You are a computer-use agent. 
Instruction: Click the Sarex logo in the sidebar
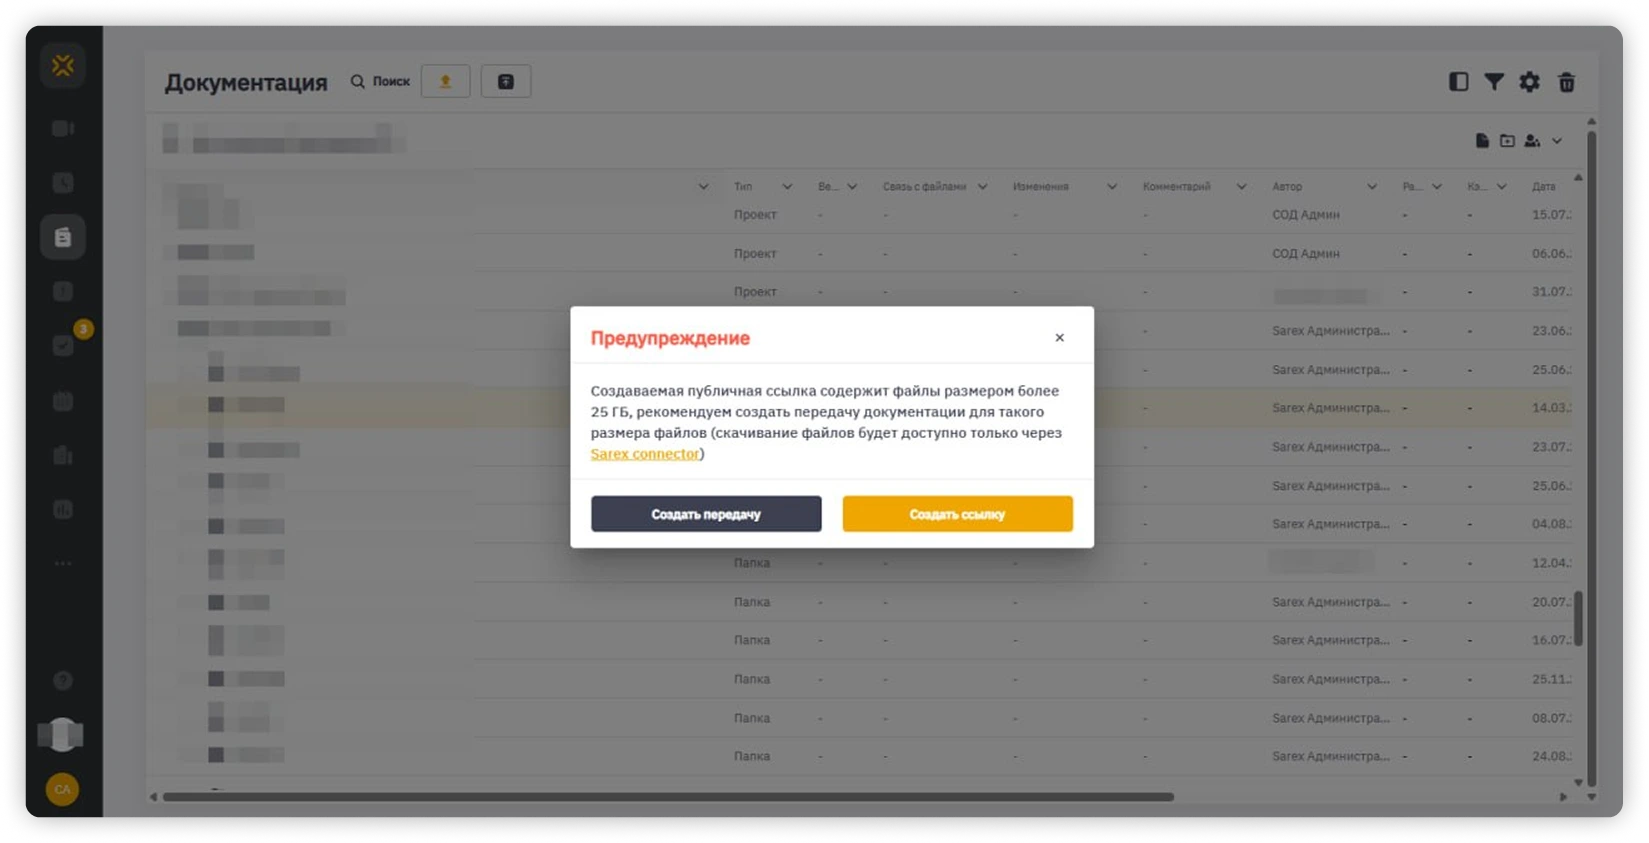63,66
